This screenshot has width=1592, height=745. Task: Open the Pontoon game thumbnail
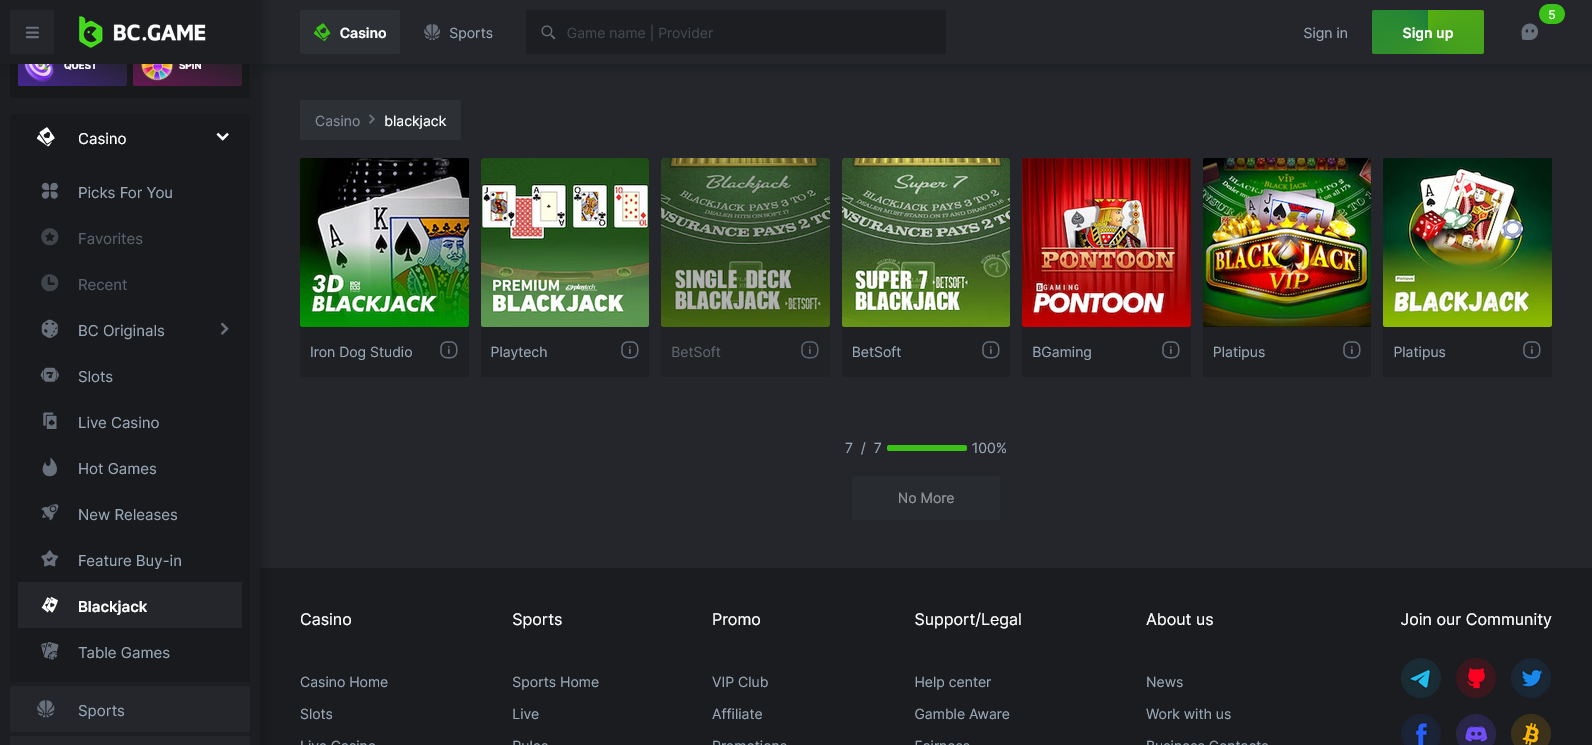(1106, 242)
